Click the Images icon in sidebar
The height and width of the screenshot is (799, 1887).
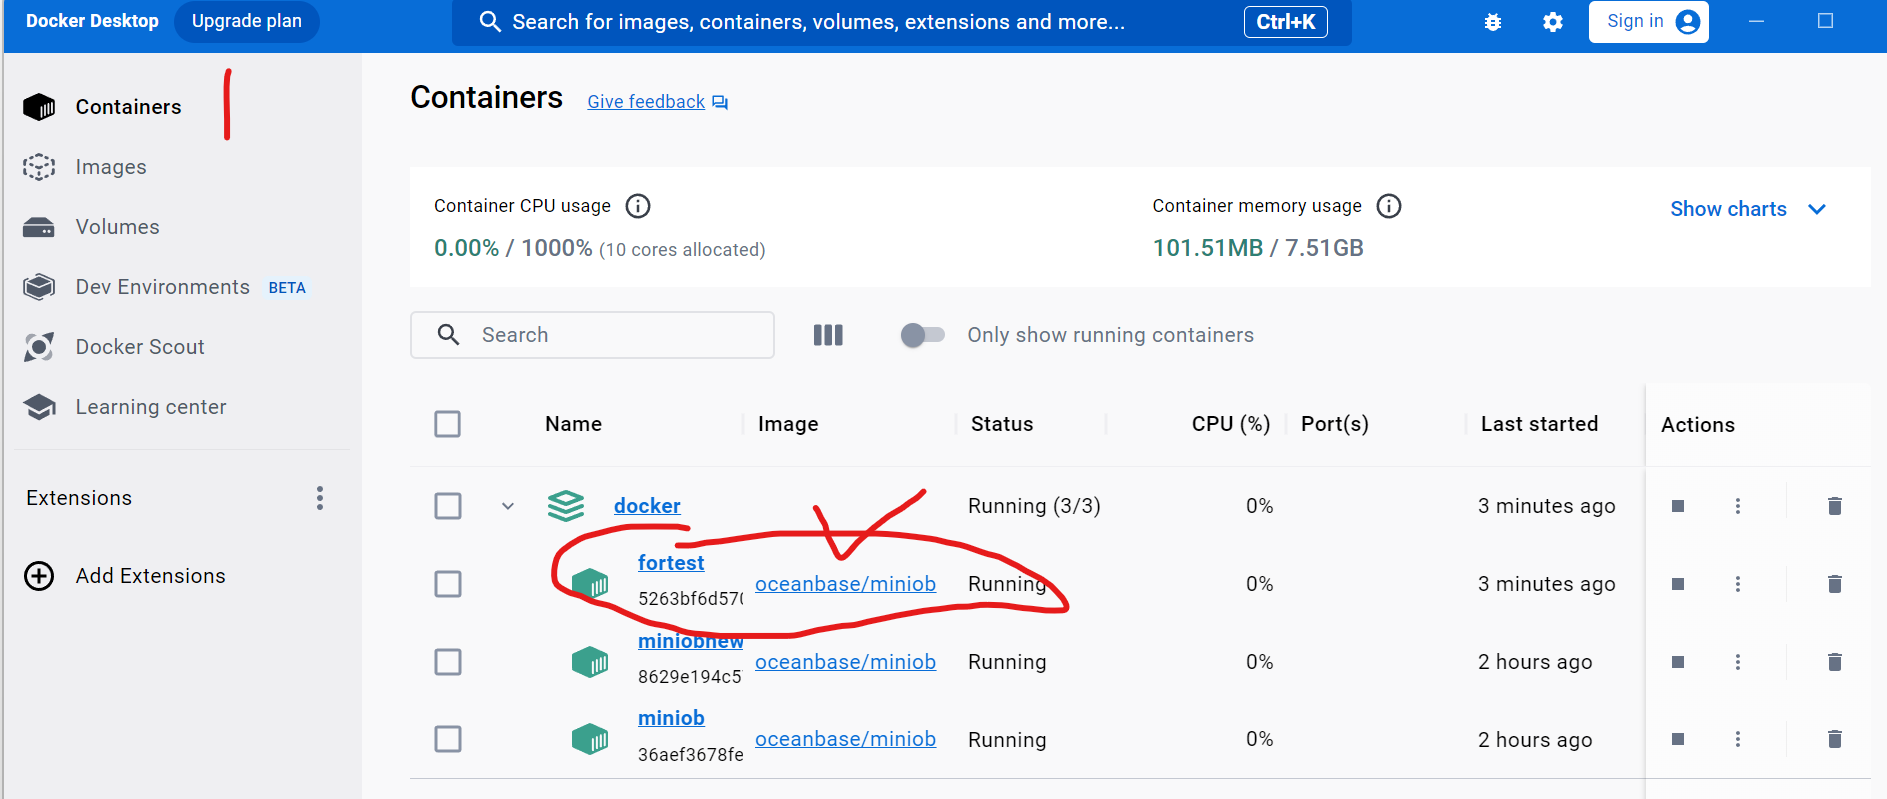click(39, 167)
